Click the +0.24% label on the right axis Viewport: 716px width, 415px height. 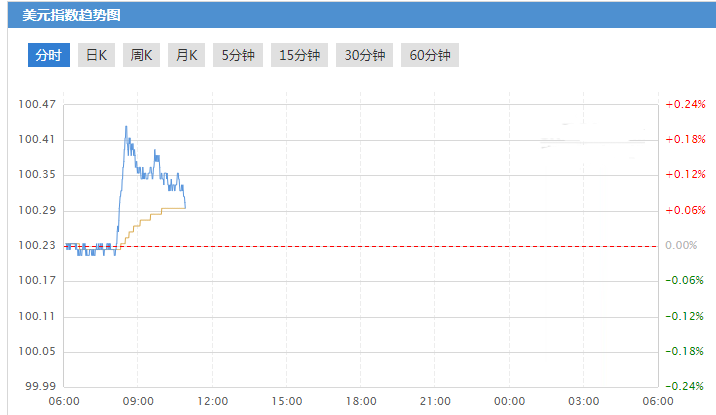tap(686, 104)
